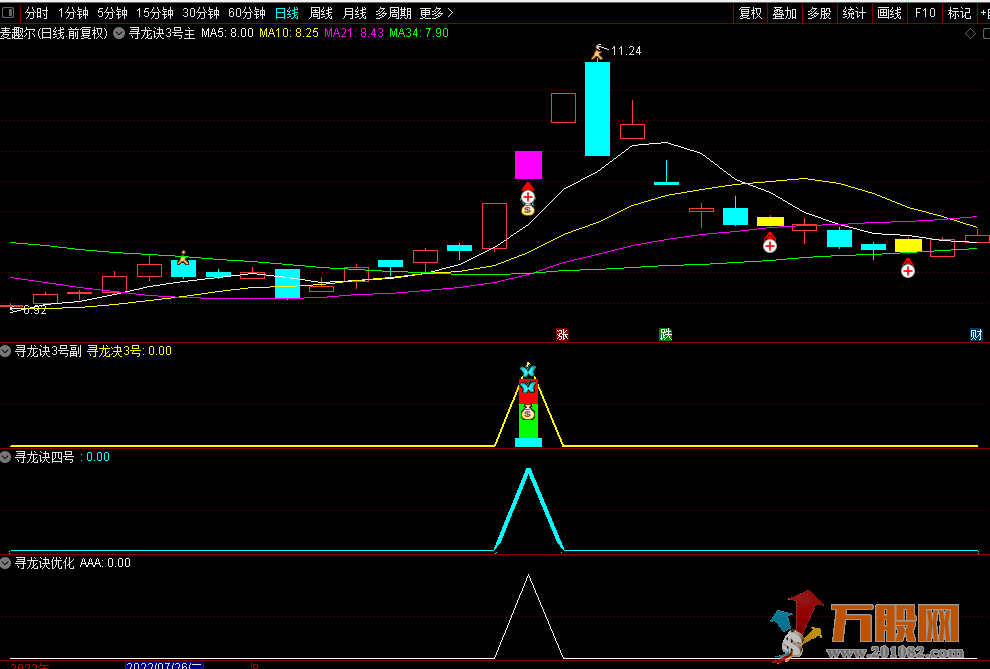
Task: Click the MA10: 8.25 value
Action: [x=289, y=33]
